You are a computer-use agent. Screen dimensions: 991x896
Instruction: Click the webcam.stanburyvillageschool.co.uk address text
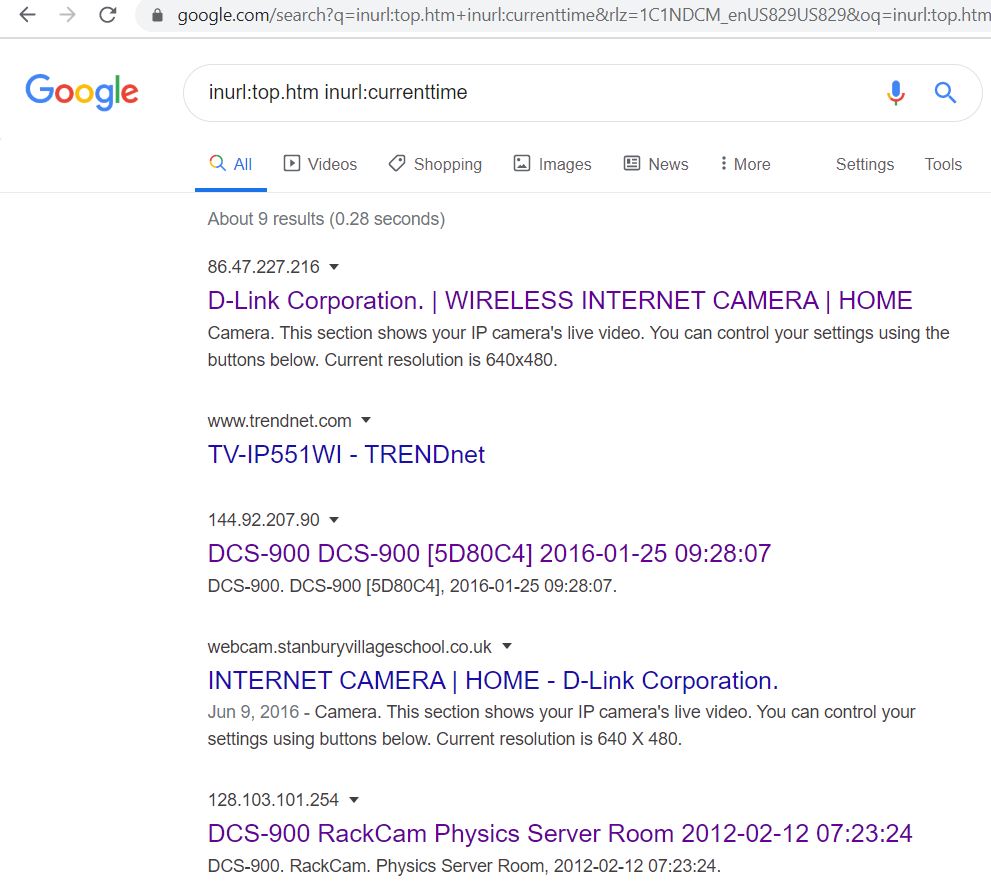[350, 647]
